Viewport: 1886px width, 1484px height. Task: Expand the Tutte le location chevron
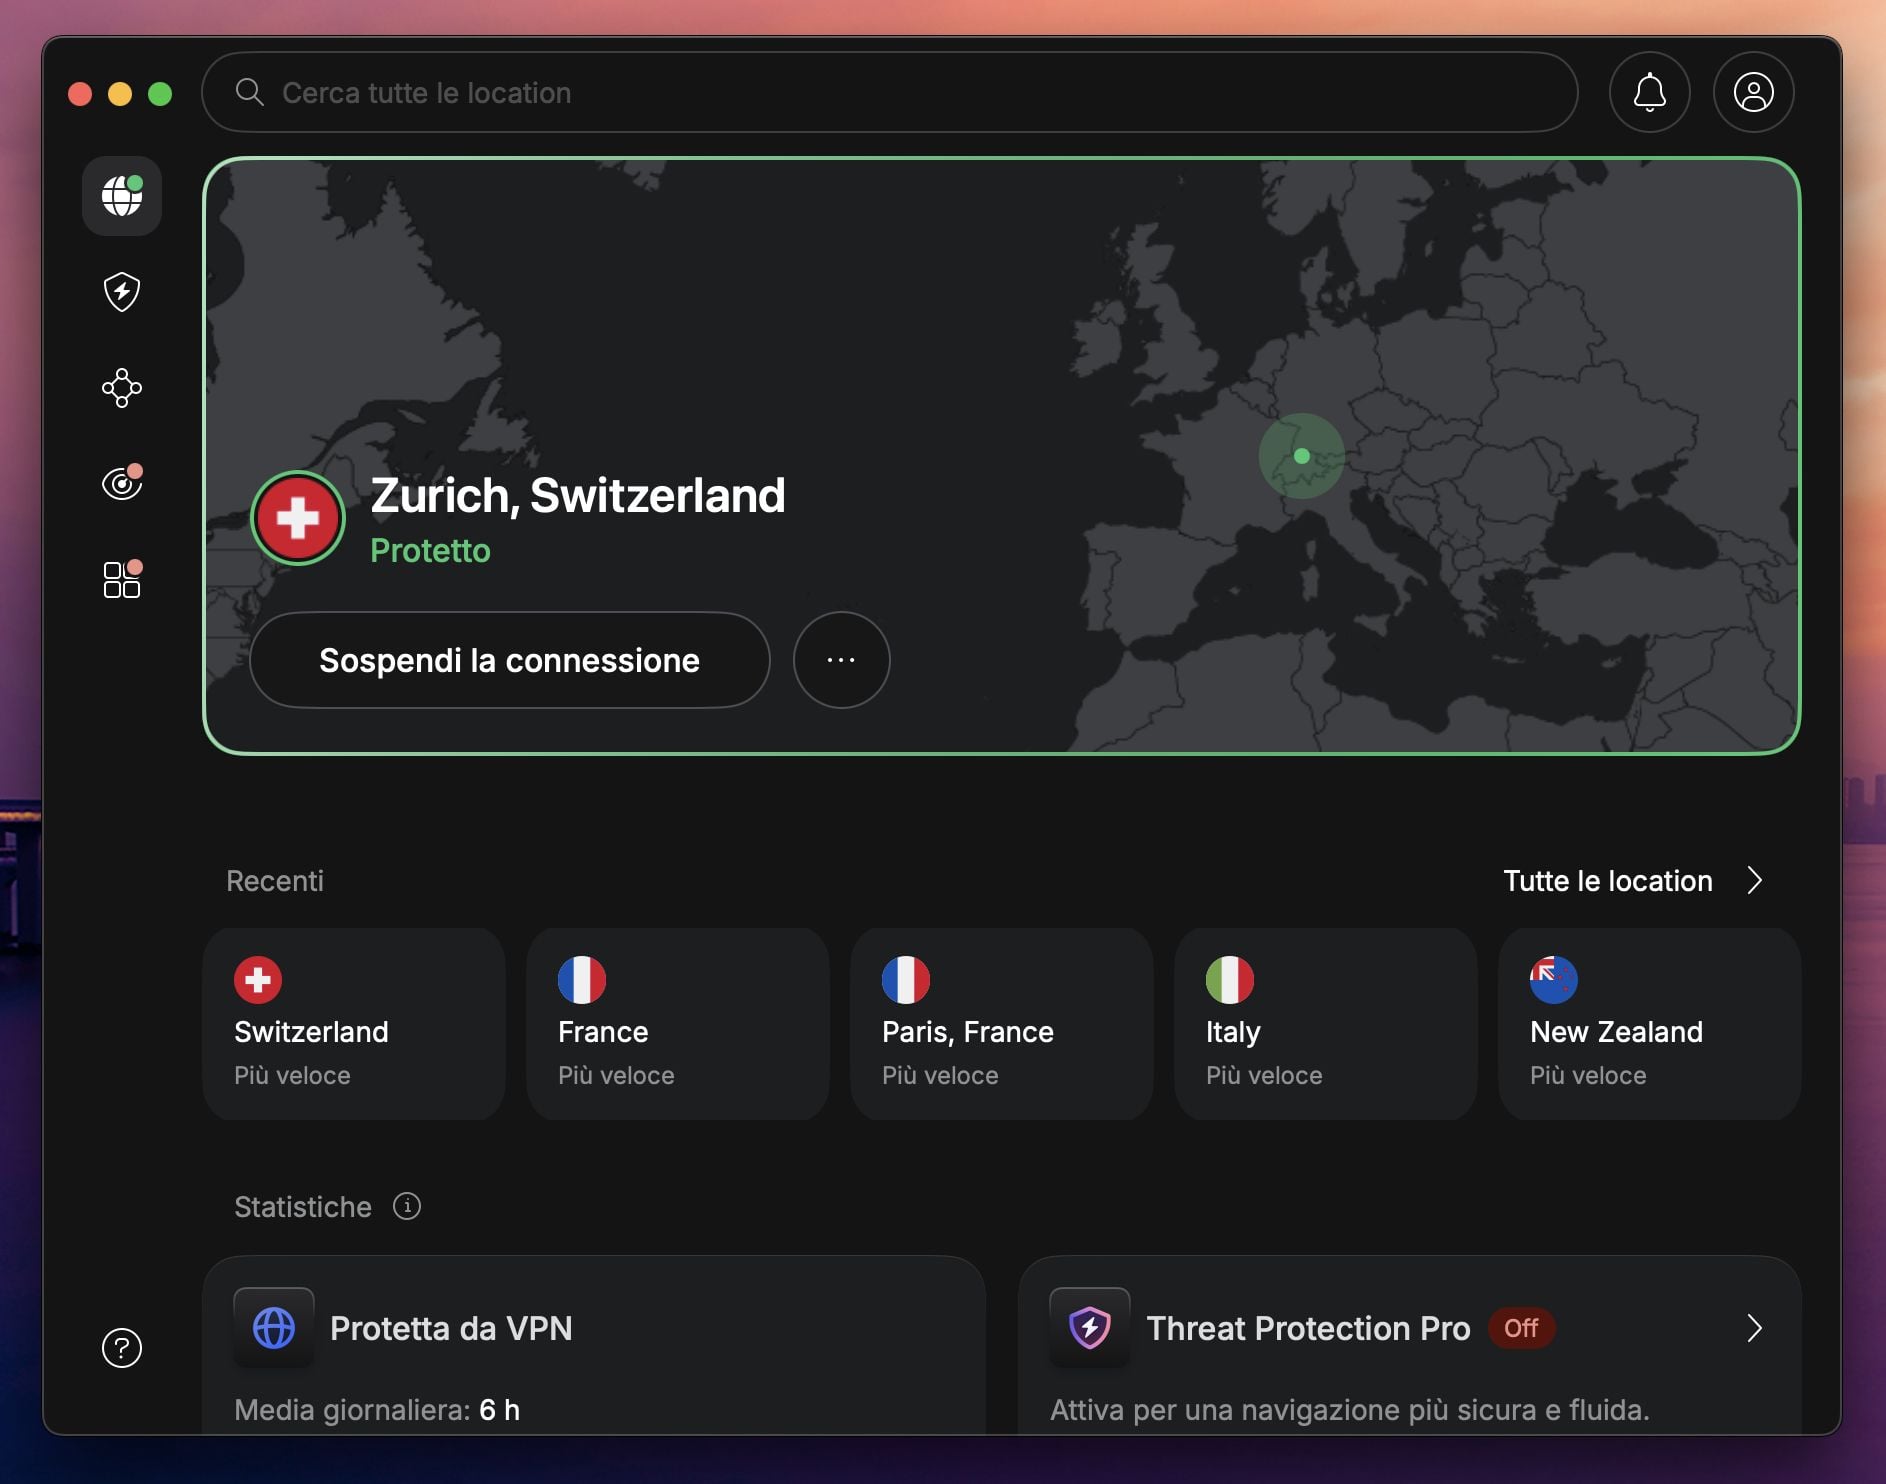(x=1755, y=881)
